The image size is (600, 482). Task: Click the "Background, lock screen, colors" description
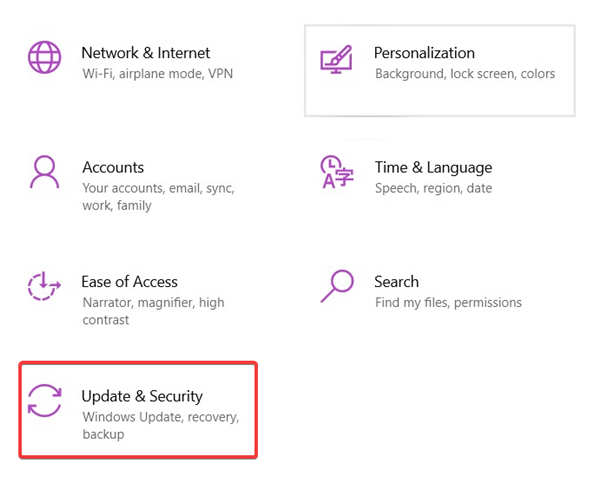point(464,73)
